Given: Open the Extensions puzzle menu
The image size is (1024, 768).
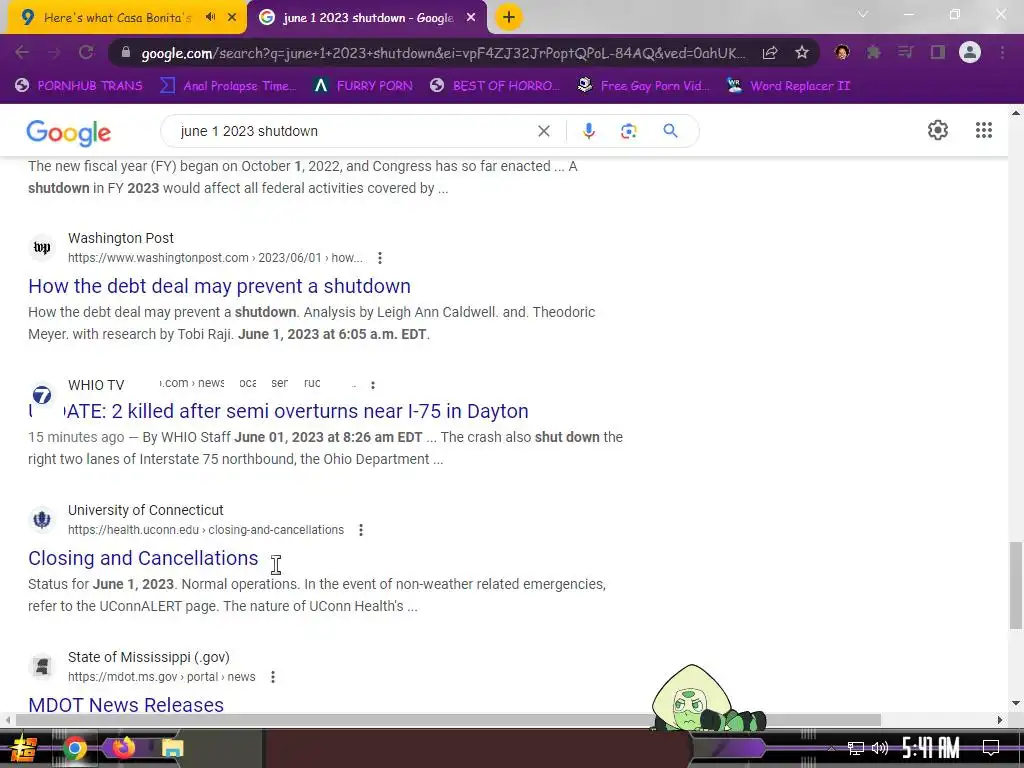Looking at the screenshot, I should (x=874, y=52).
